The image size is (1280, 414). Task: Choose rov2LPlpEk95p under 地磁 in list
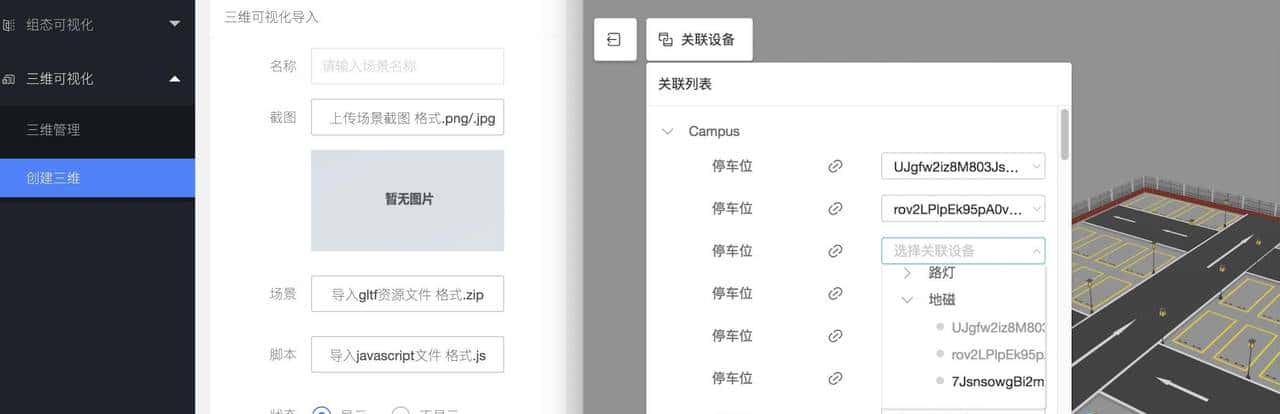tap(998, 354)
